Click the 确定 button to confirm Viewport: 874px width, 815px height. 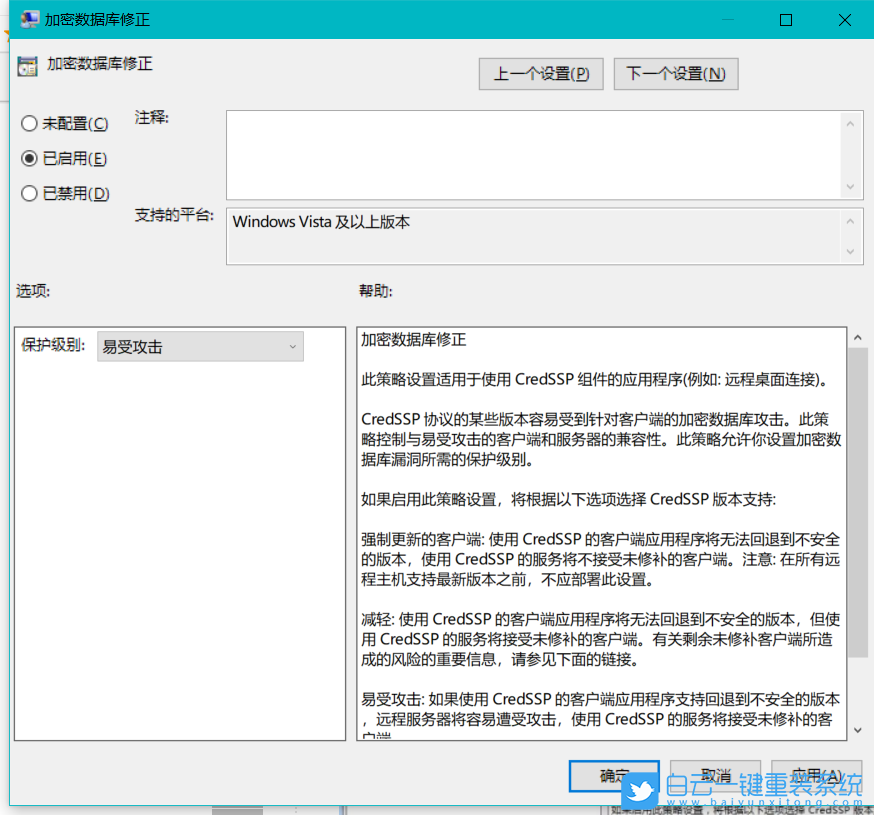(x=614, y=776)
